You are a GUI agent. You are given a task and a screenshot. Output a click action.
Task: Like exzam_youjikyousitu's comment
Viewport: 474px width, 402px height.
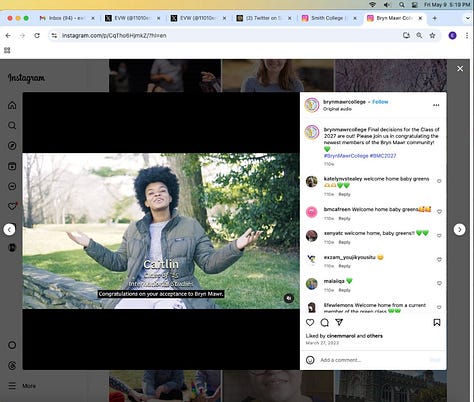pos(439,259)
